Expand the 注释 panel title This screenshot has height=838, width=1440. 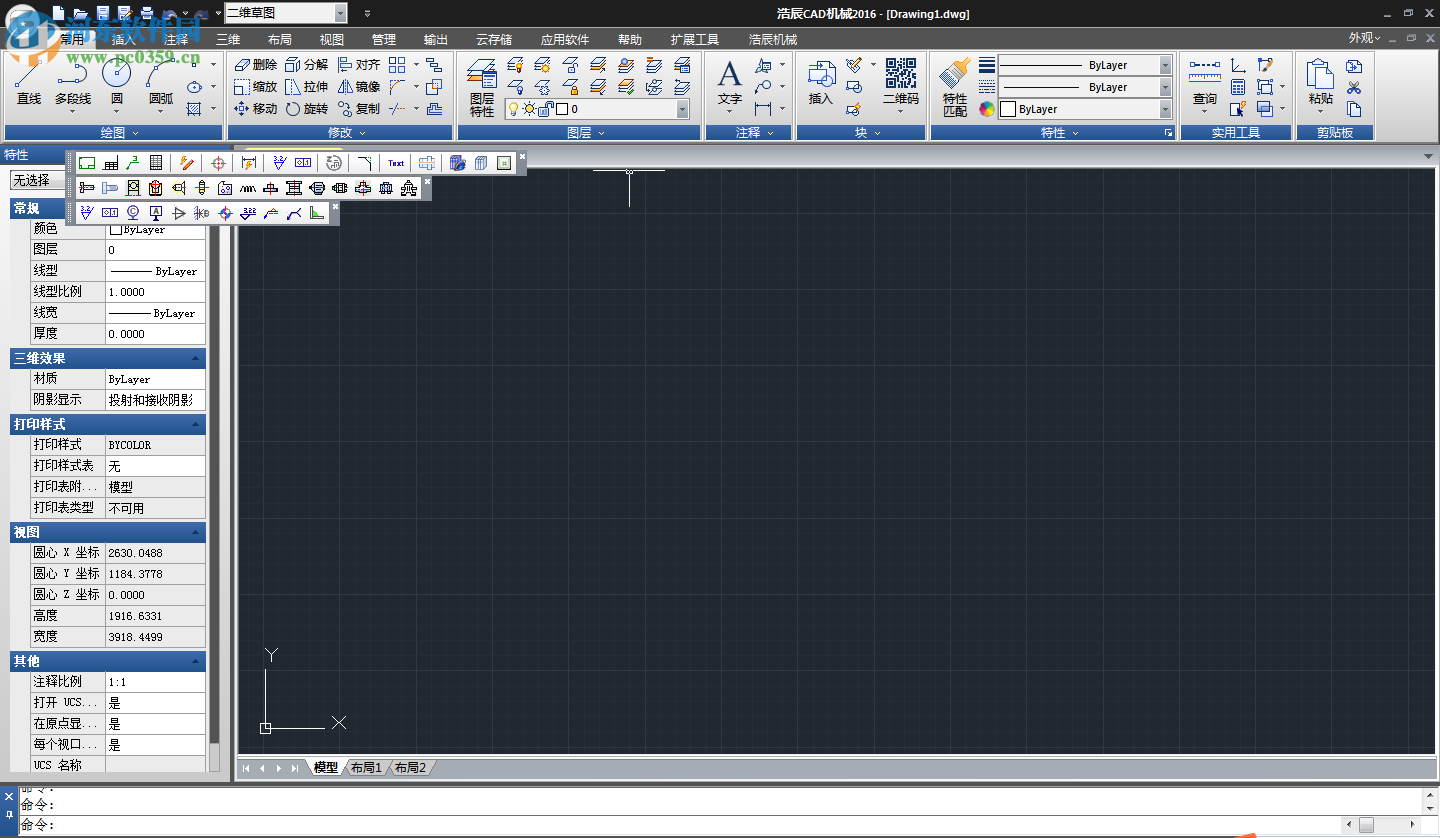pos(748,132)
